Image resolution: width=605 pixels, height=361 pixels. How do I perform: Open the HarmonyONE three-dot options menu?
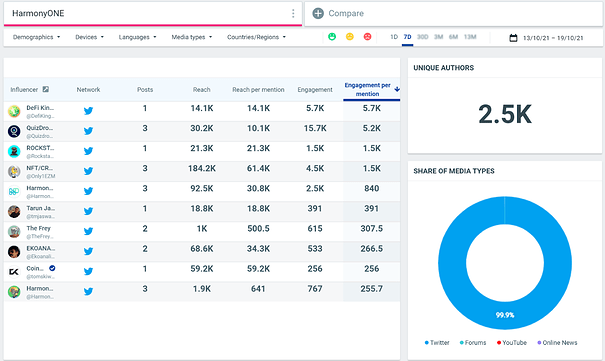coord(293,13)
